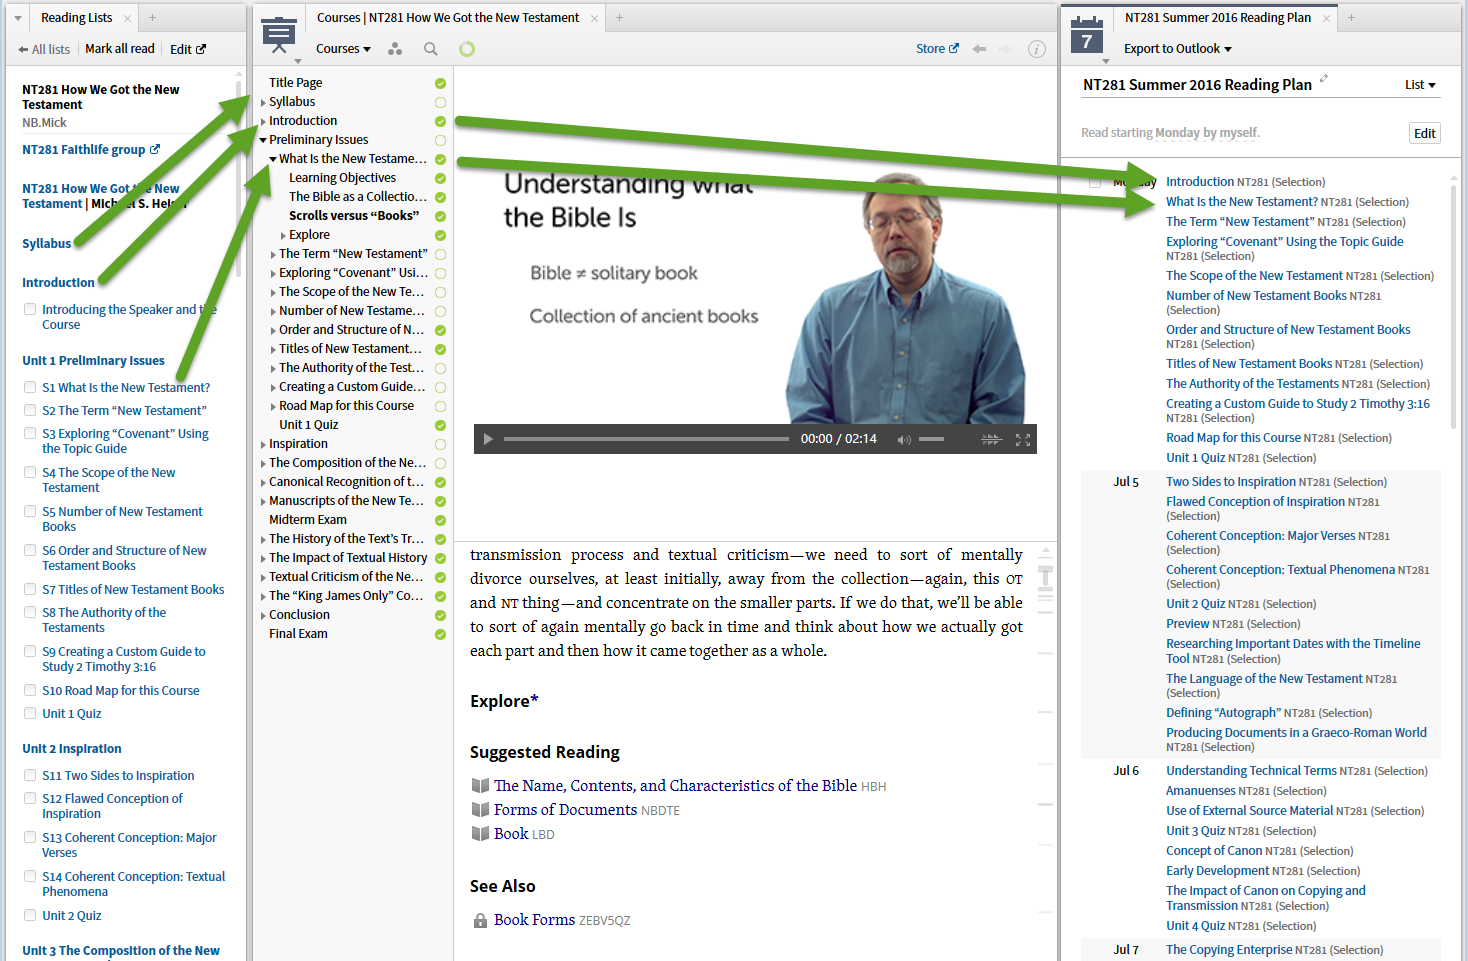
Task: Play the course video
Action: click(x=488, y=439)
